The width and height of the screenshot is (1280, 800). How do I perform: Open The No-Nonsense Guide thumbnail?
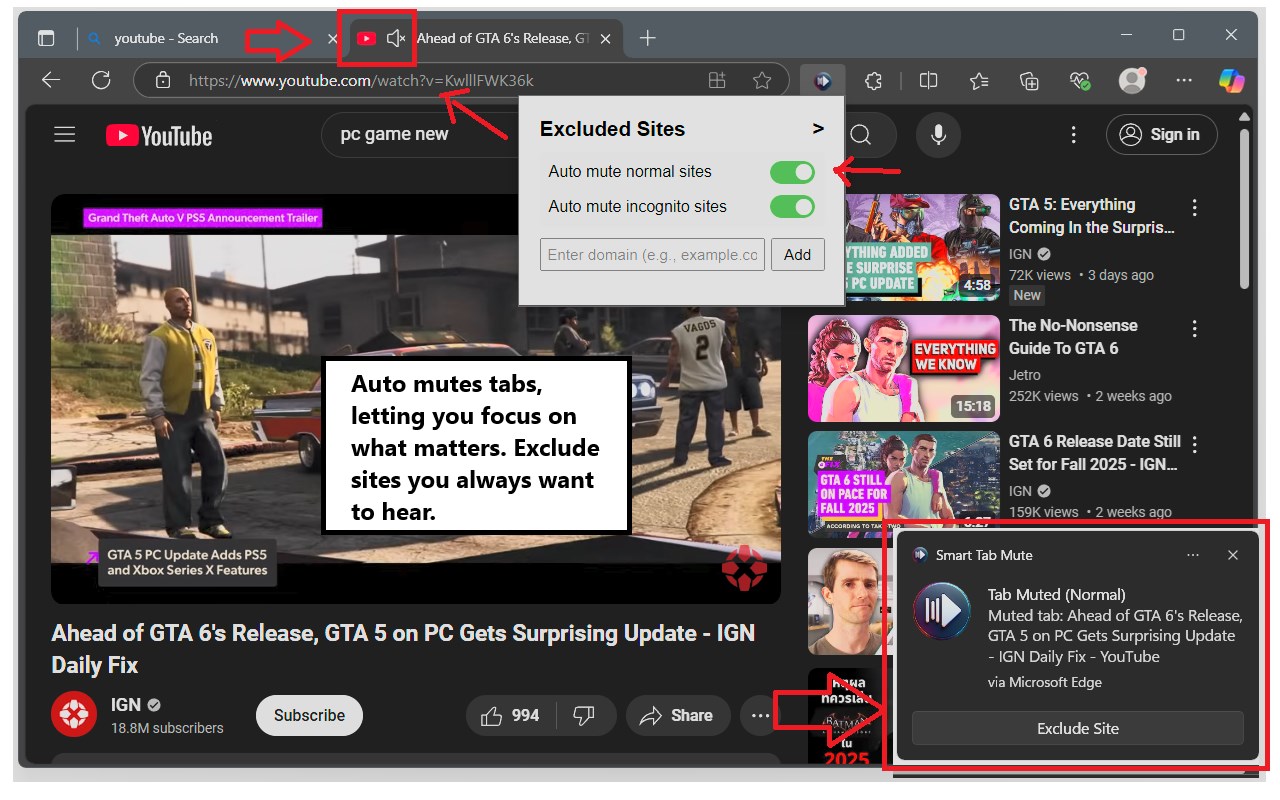click(904, 369)
